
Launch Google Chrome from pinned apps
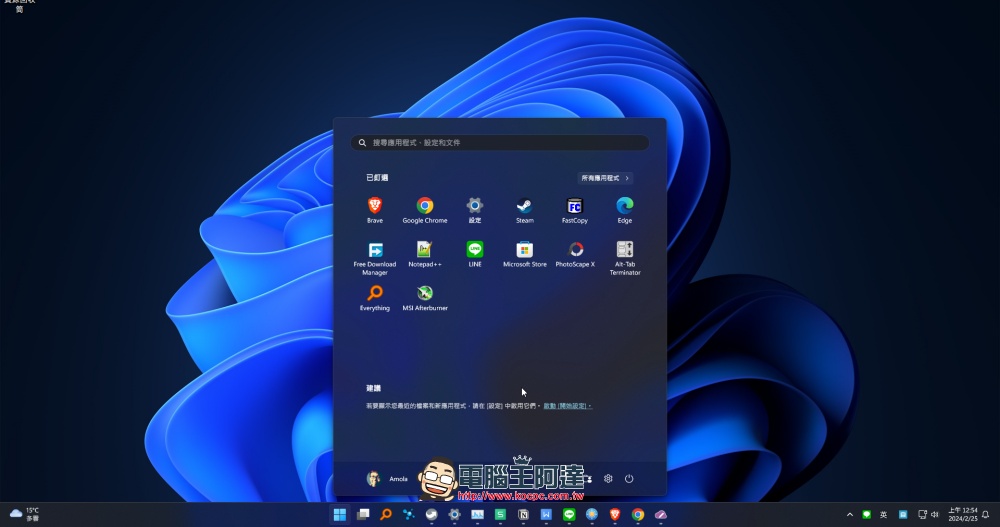point(425,210)
